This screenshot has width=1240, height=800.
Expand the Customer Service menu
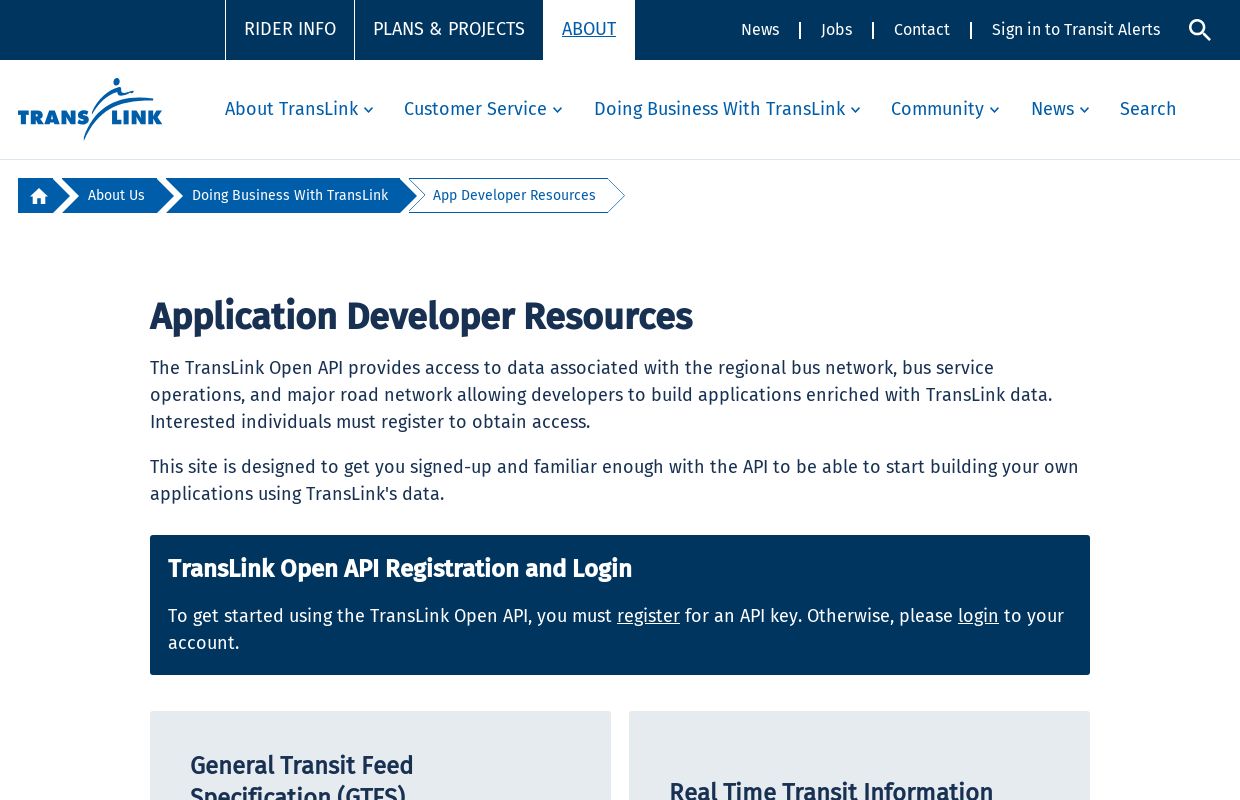coord(483,109)
